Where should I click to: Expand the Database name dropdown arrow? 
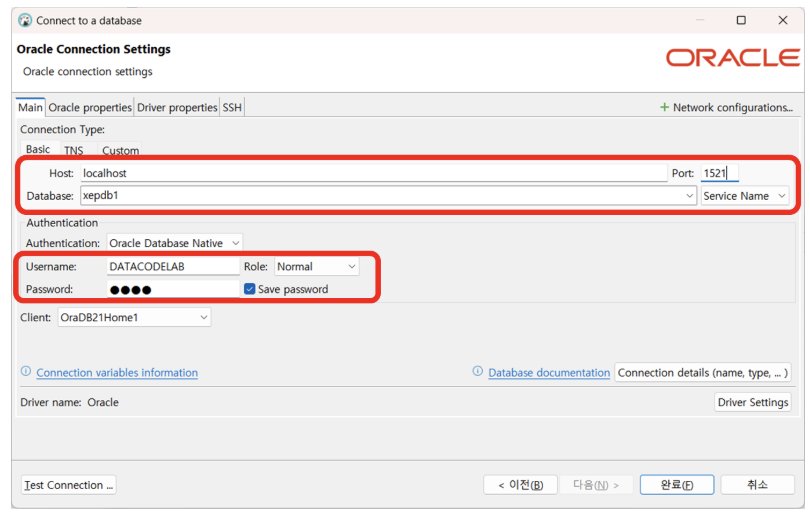(x=690, y=196)
